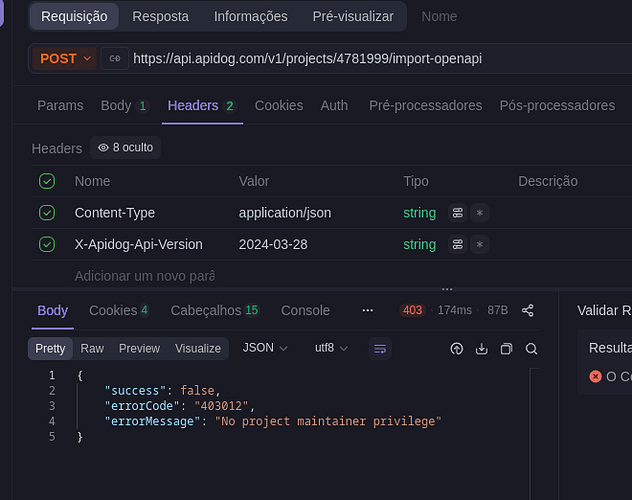Viewport: 632px width, 500px height.
Task: Open dynamic value picker for Content-Type row
Action: tap(457, 213)
